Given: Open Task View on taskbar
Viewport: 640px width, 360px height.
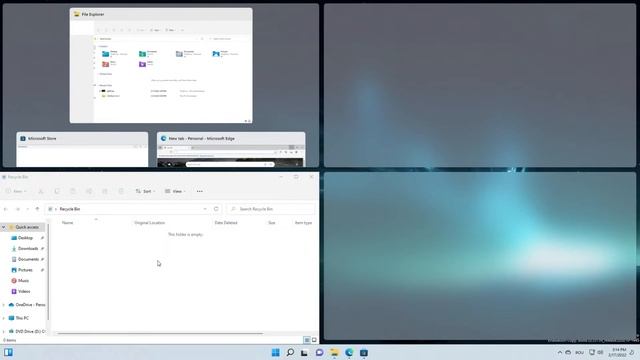Looking at the screenshot, I should tap(304, 353).
